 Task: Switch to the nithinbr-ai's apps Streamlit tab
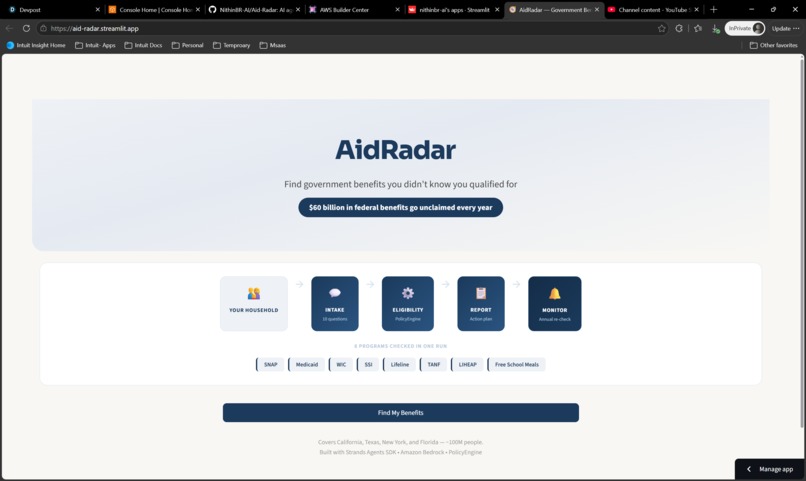(454, 10)
